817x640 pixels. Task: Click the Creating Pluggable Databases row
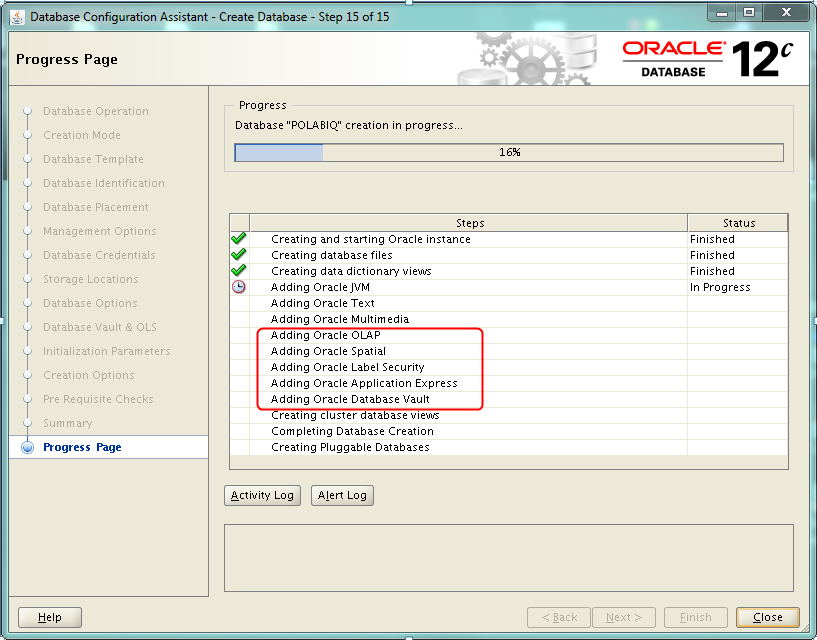tap(509, 447)
